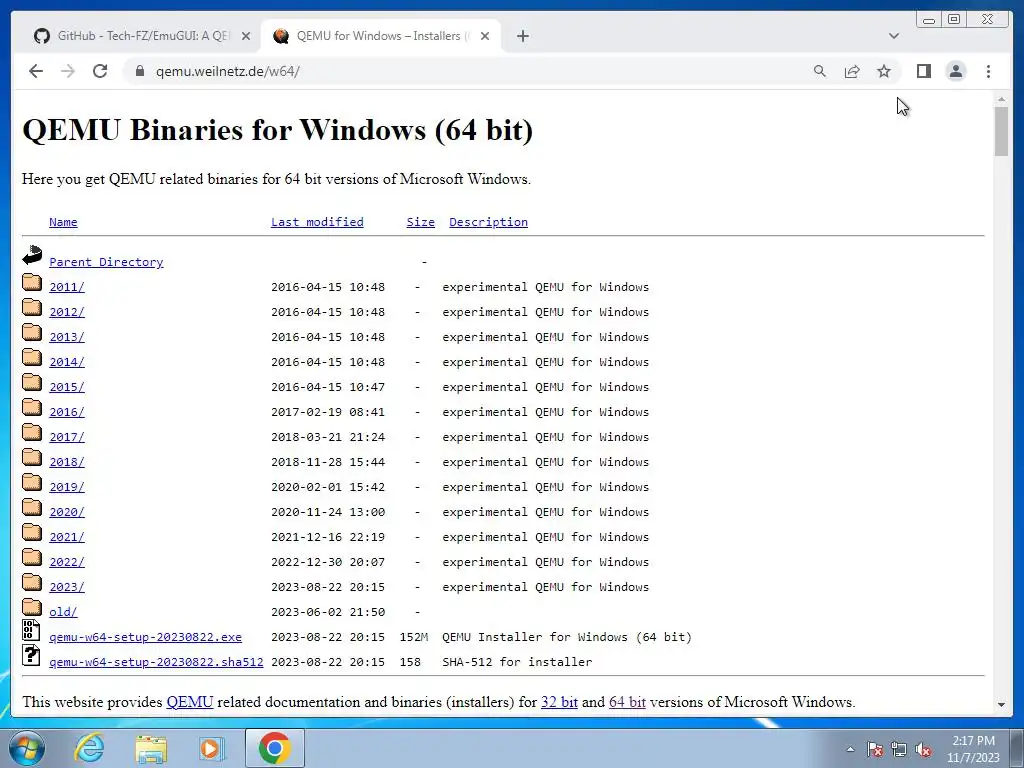
Task: Open the 2015/ folder link
Action: (x=67, y=387)
